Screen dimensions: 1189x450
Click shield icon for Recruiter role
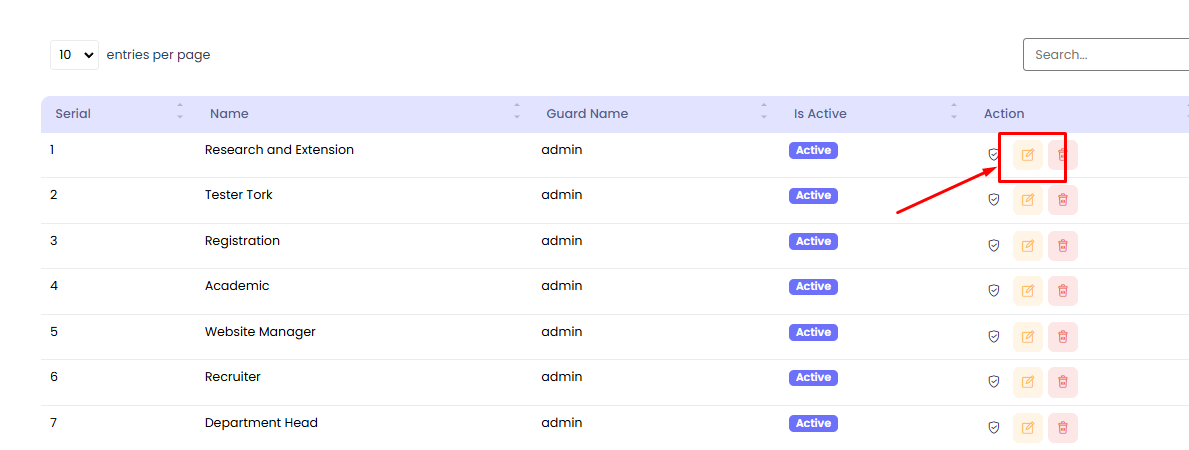[993, 382]
